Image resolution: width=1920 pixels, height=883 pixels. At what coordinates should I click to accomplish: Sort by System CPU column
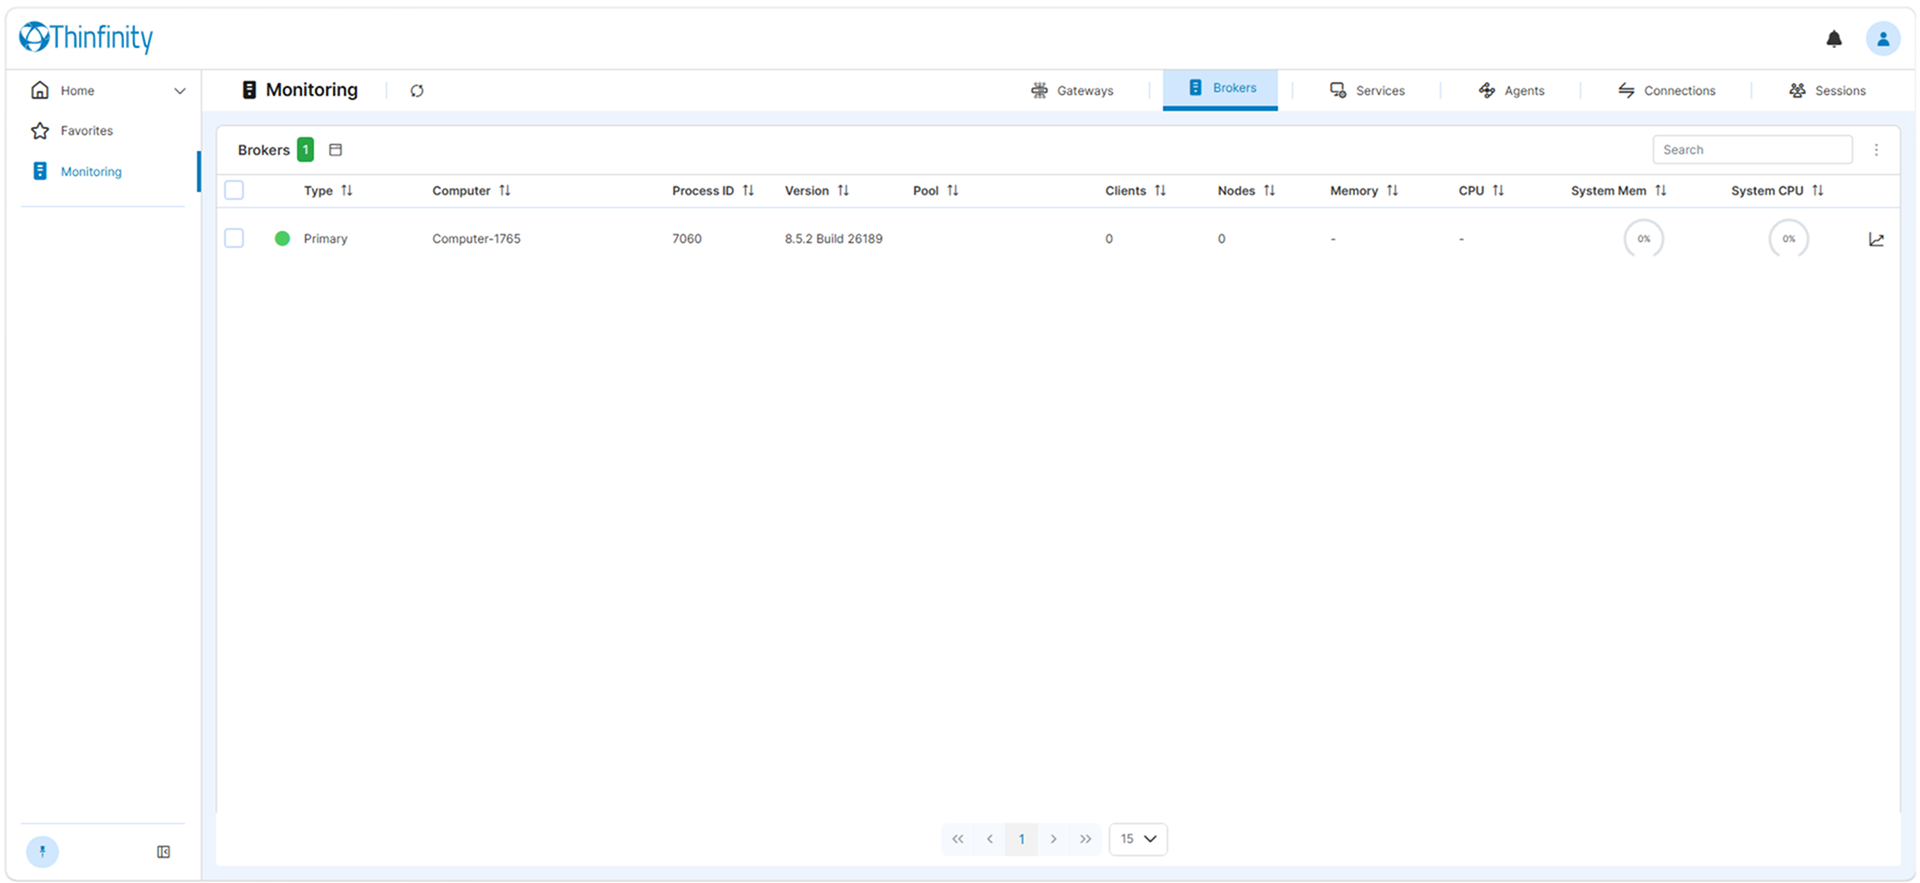[x=1818, y=191]
